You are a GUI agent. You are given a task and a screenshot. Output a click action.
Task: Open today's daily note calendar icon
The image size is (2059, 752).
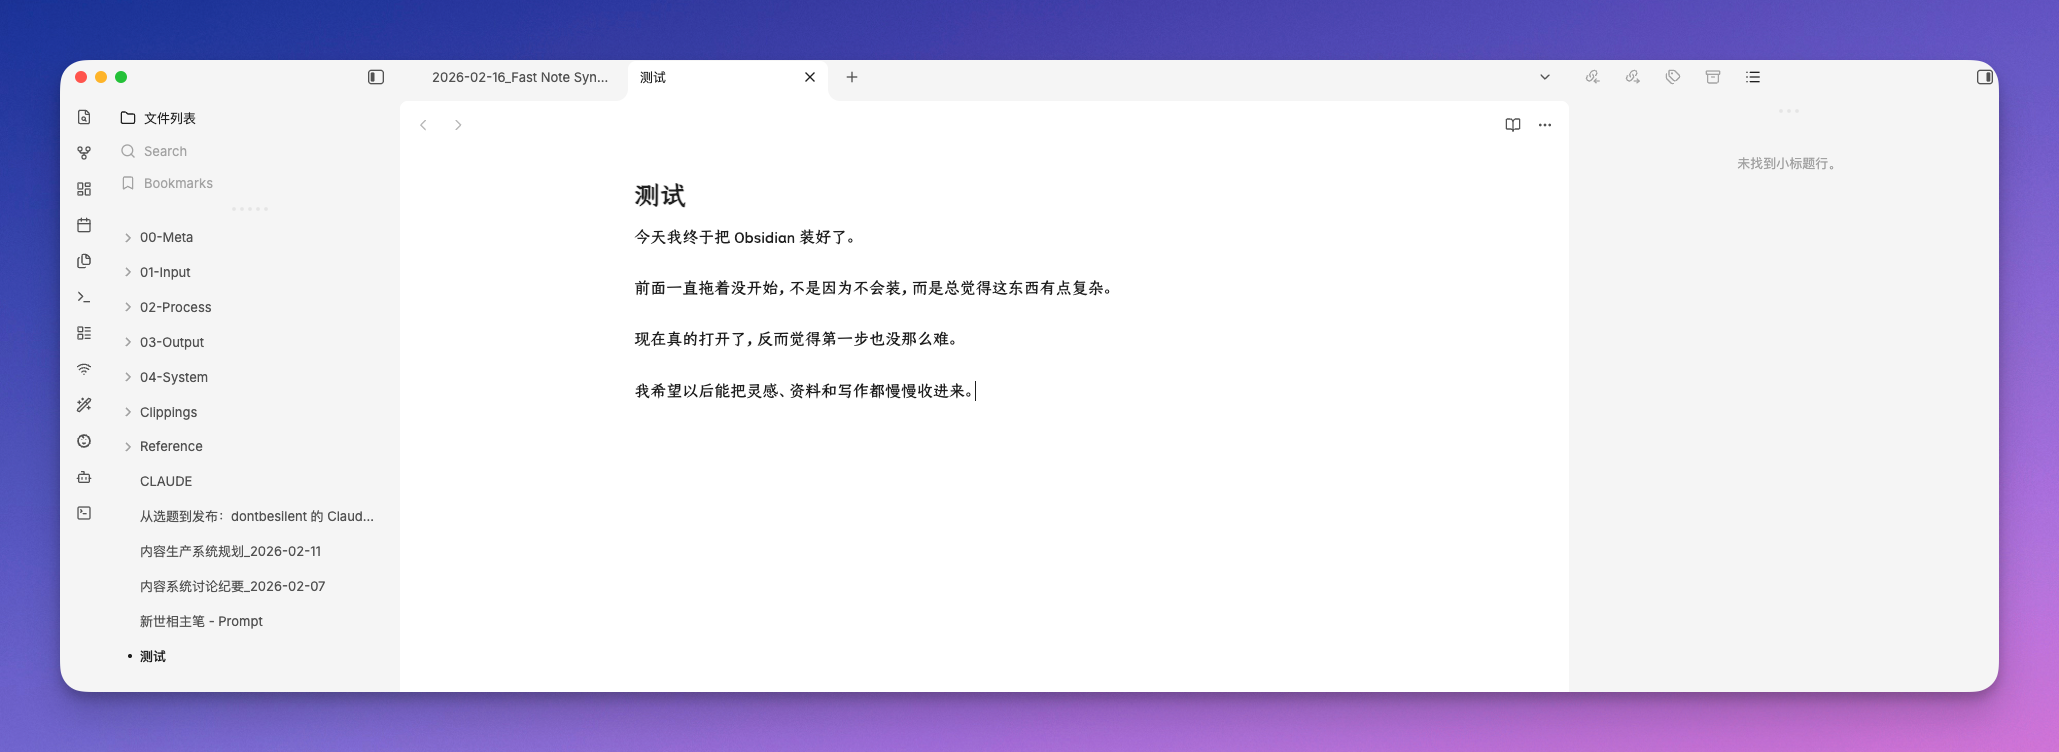click(x=84, y=225)
